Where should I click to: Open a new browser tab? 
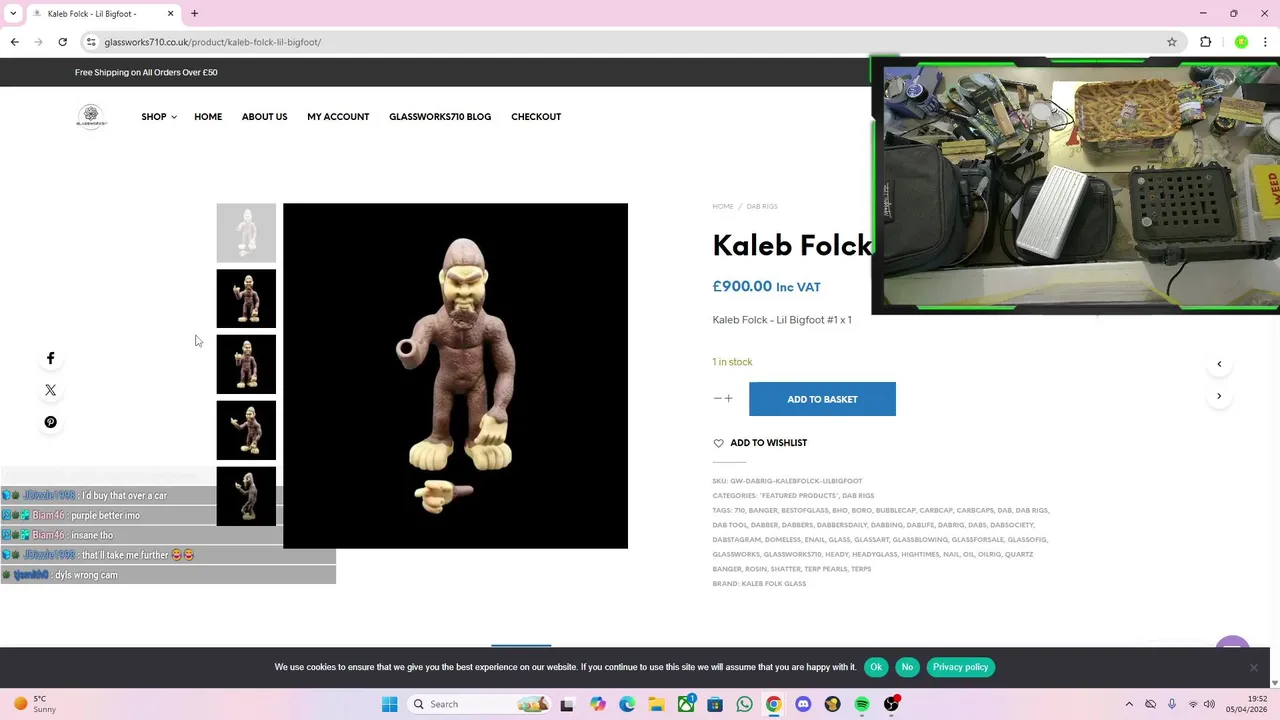[195, 14]
